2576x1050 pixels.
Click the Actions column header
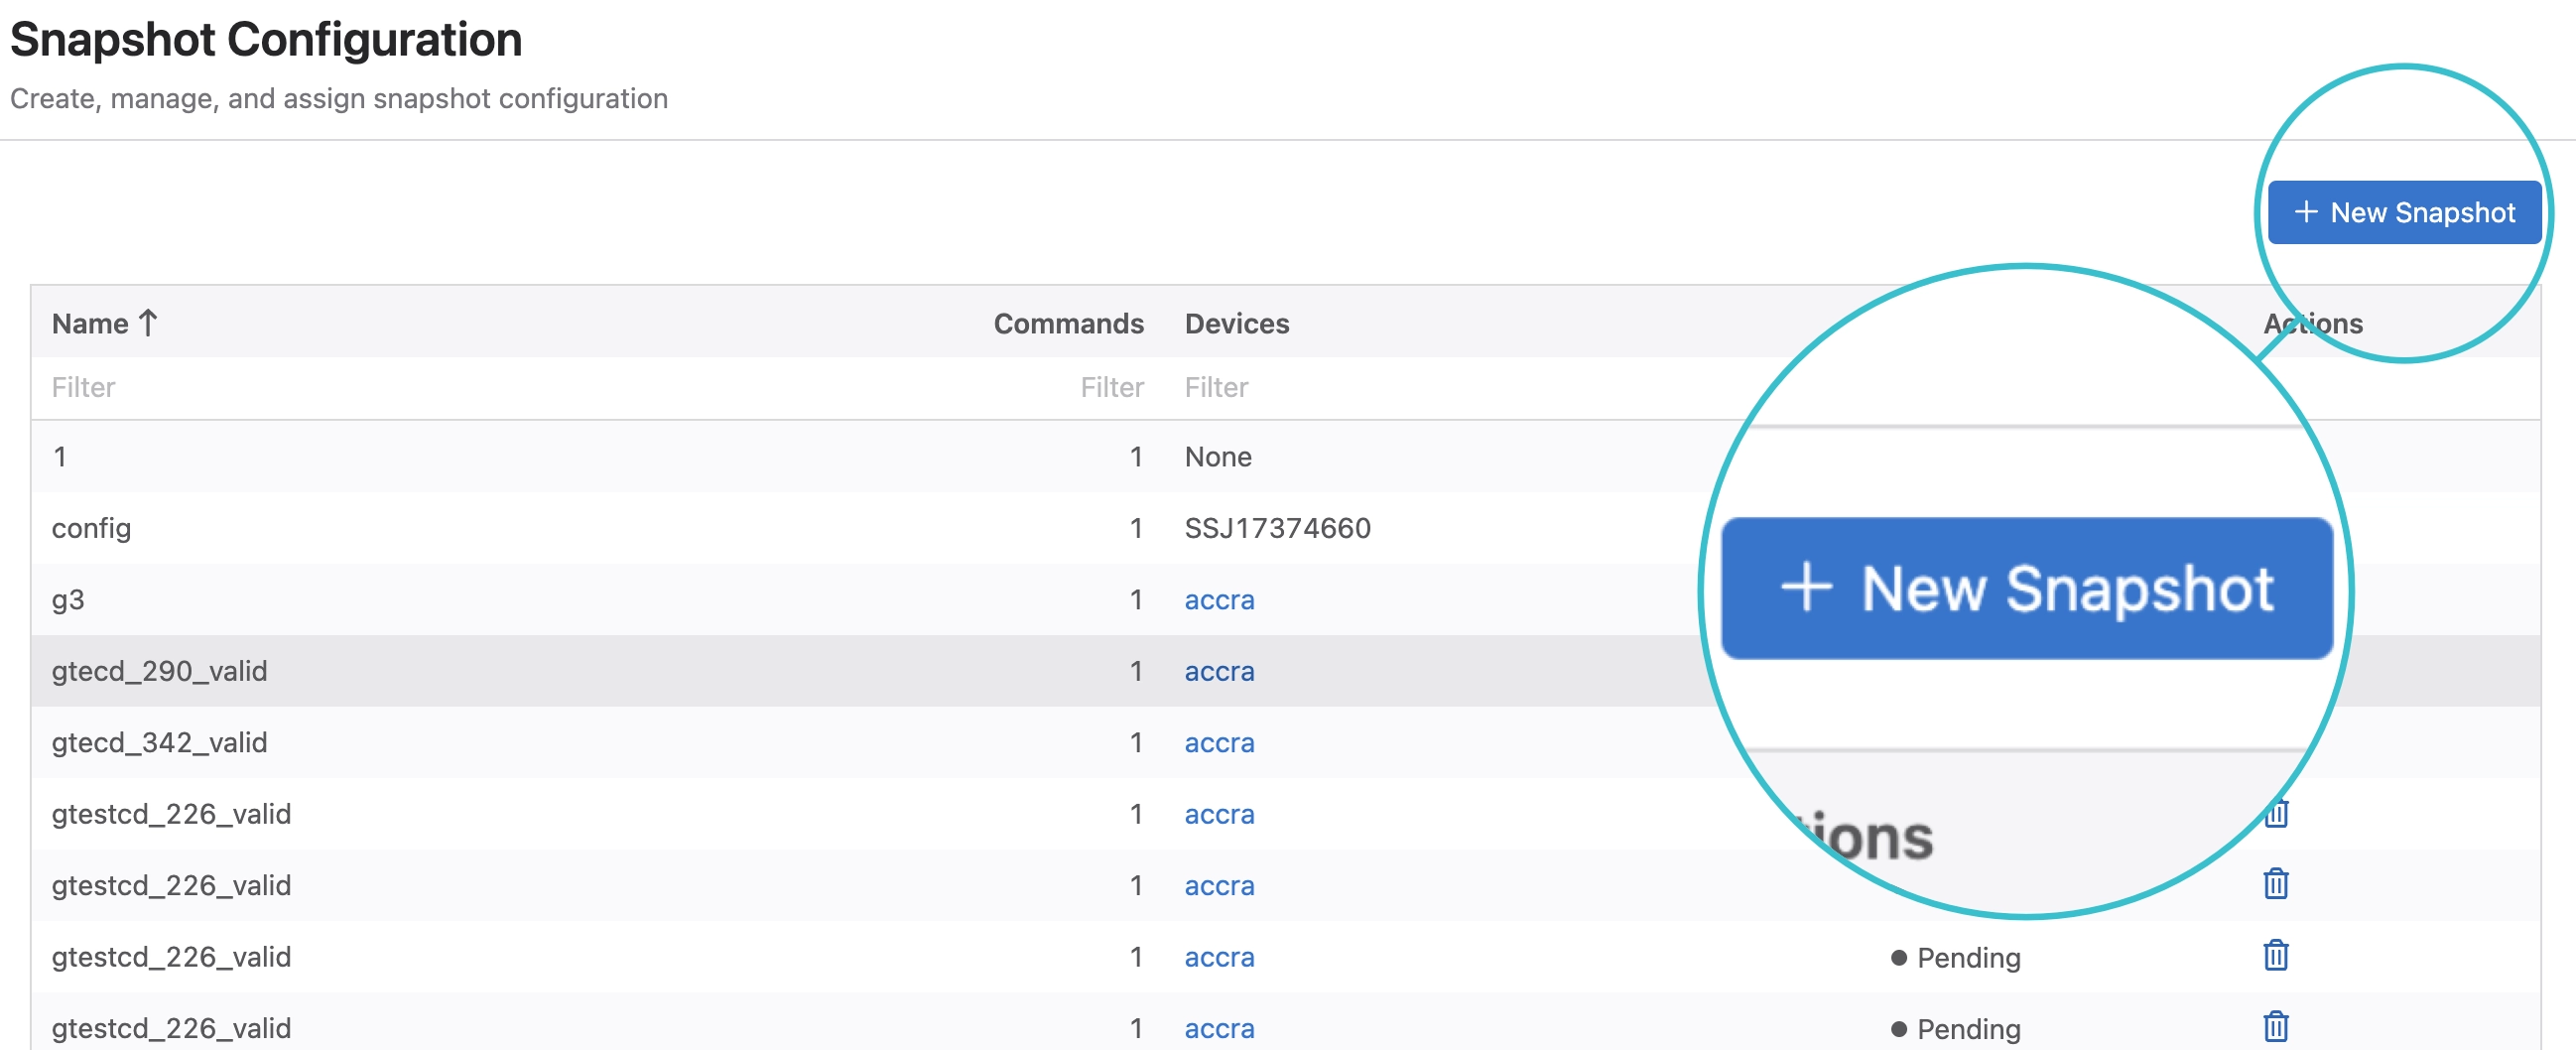[x=2312, y=323]
